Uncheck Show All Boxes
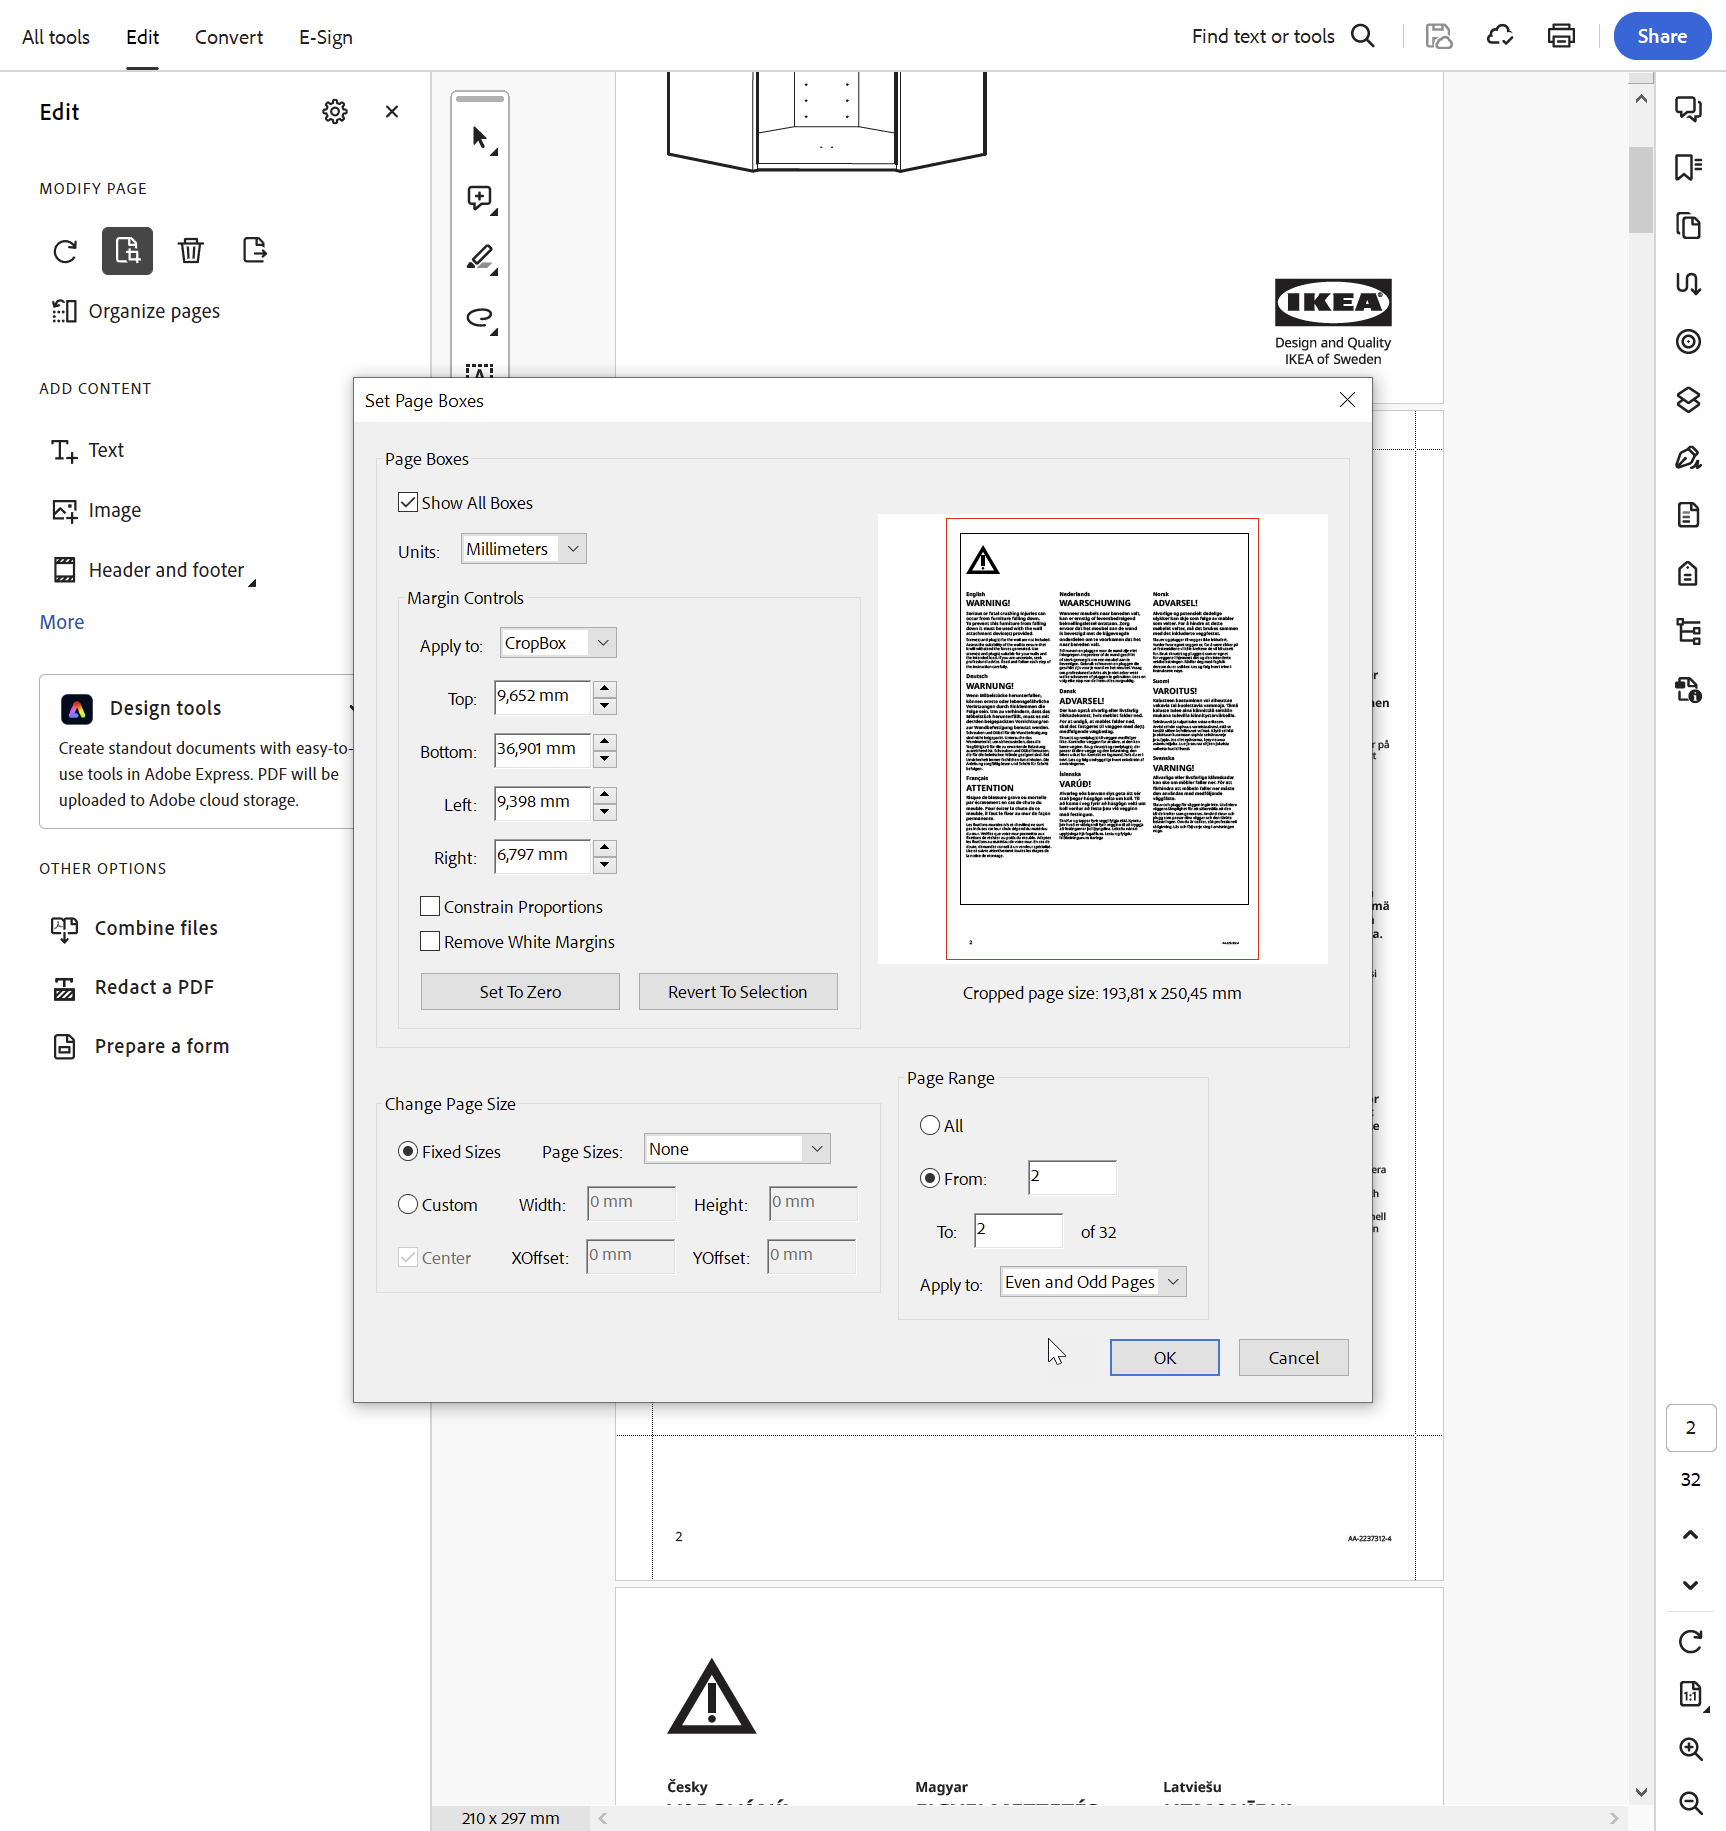Image resolution: width=1726 pixels, height=1831 pixels. coord(407,502)
